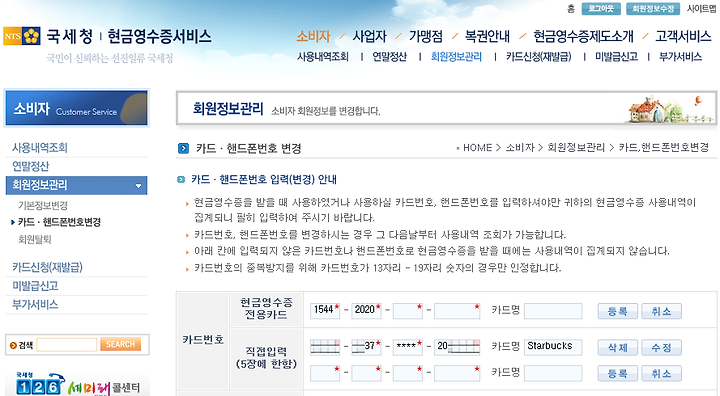Click the orange SEARCH button
The width and height of the screenshot is (720, 396).
pos(120,345)
